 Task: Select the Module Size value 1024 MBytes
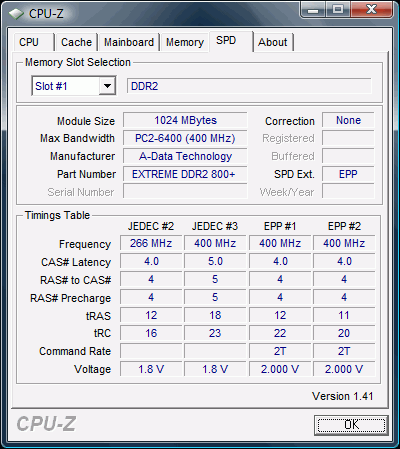click(x=185, y=120)
